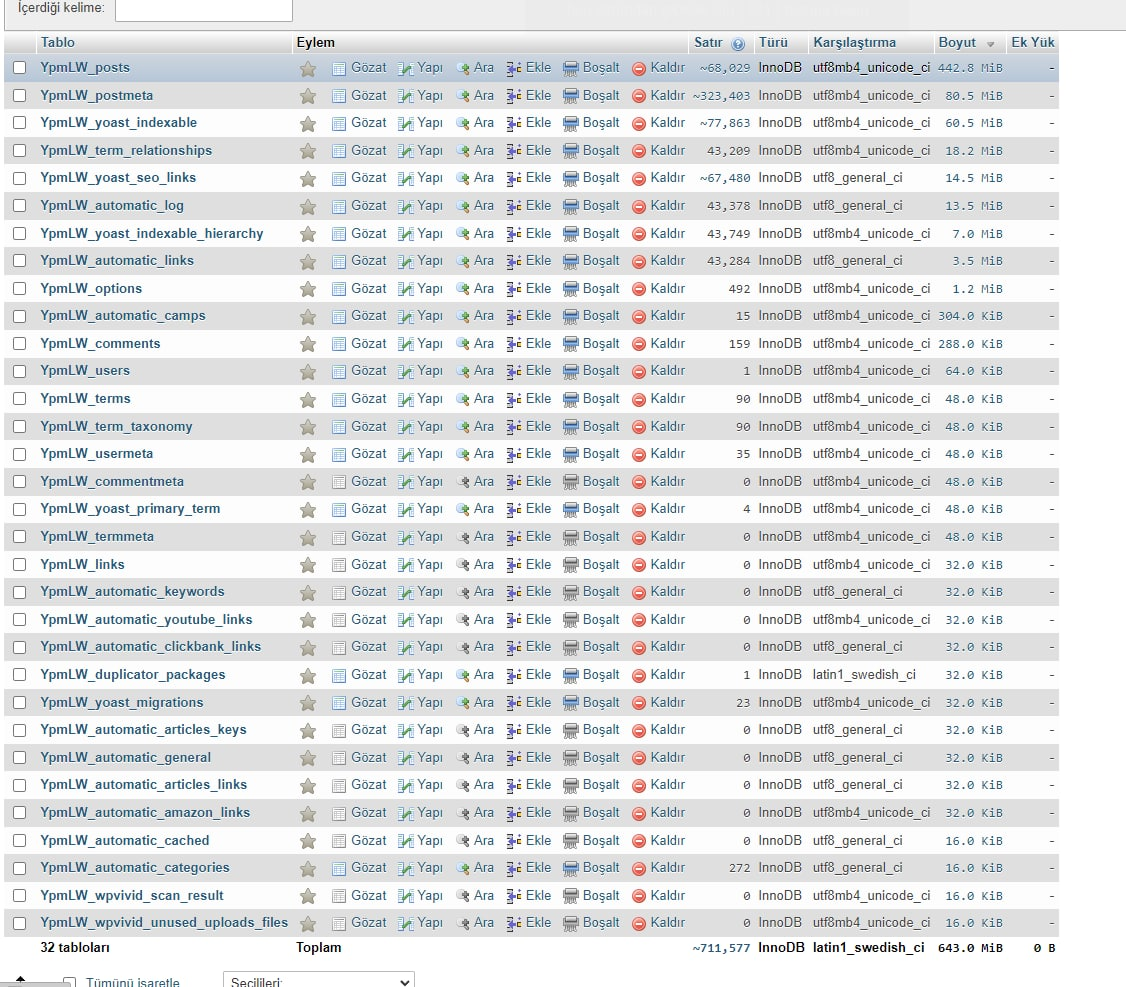The image size is (1126, 987).
Task: Click the Ekle insert icon for YpmLW_users
Action: pyautogui.click(x=513, y=371)
